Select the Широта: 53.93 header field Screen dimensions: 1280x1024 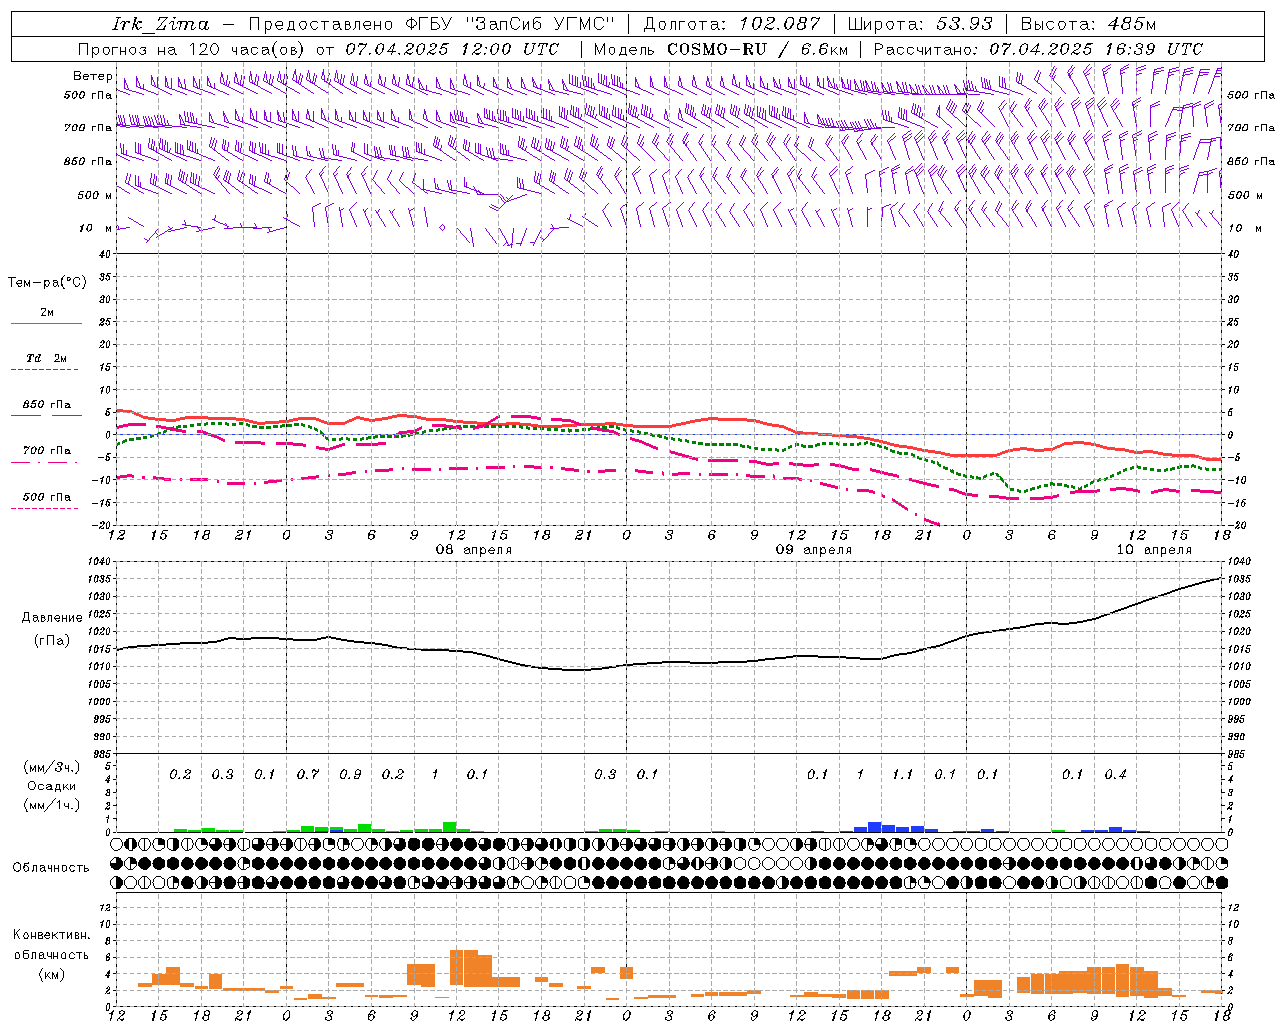(920, 24)
